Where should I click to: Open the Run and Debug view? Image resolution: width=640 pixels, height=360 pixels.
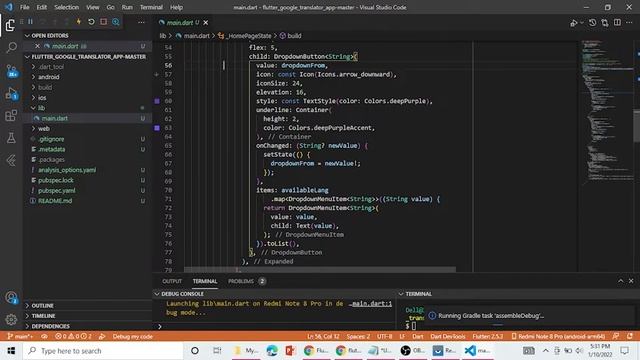point(11,93)
